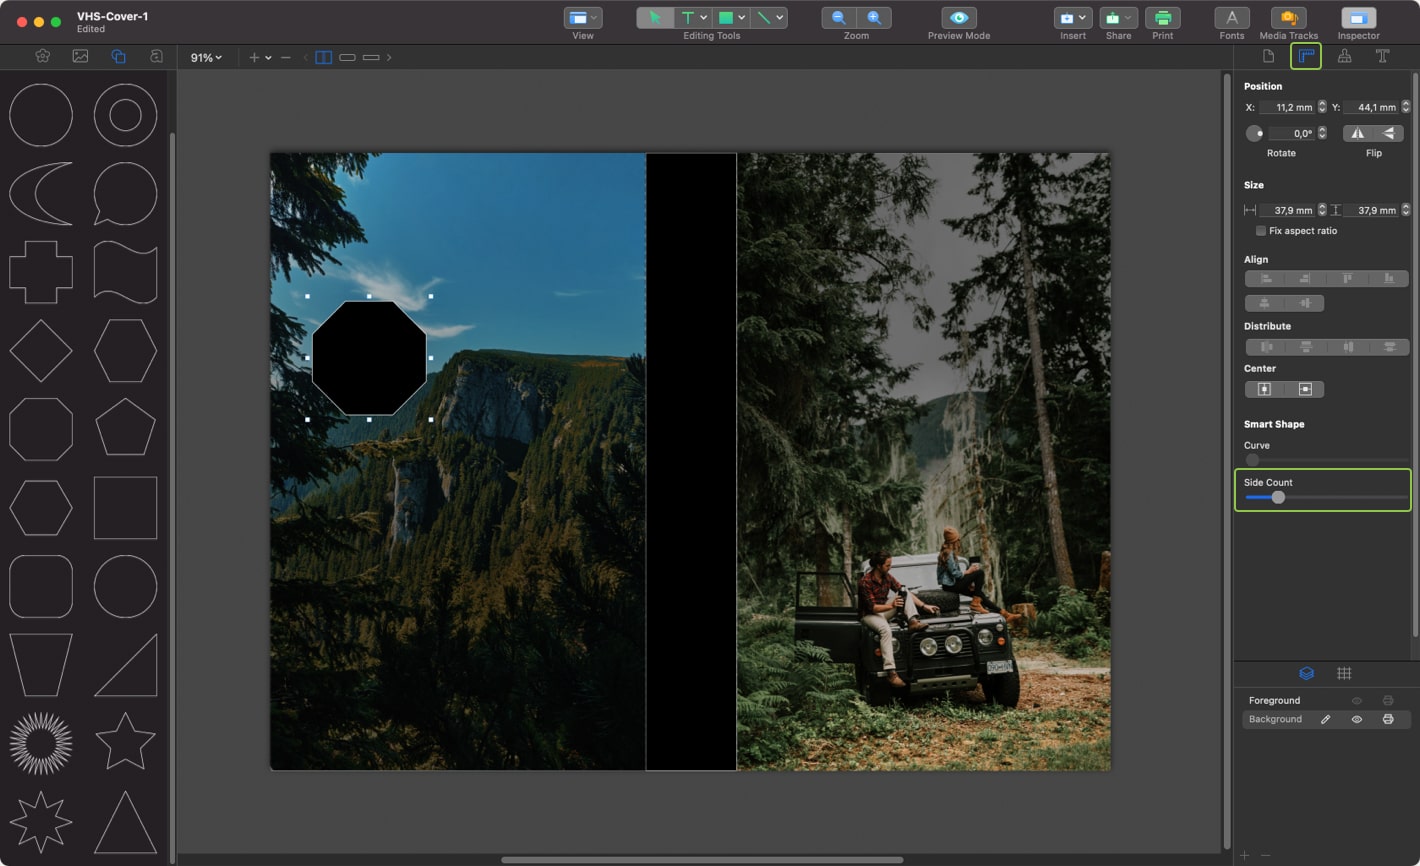The width and height of the screenshot is (1420, 866).
Task: Open the Text tool dropdown arrow
Action: point(704,18)
